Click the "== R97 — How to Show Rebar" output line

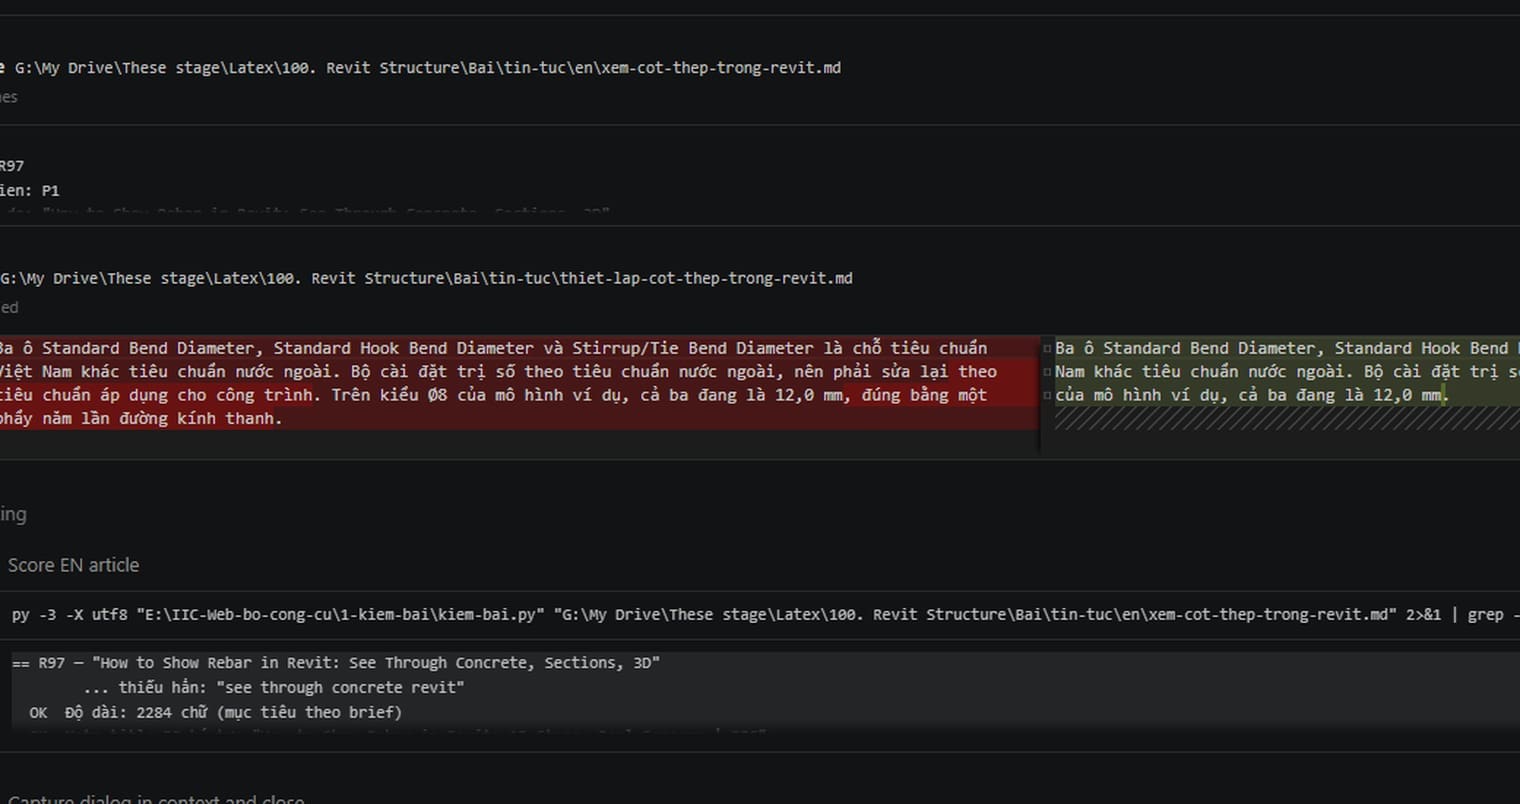[336, 663]
